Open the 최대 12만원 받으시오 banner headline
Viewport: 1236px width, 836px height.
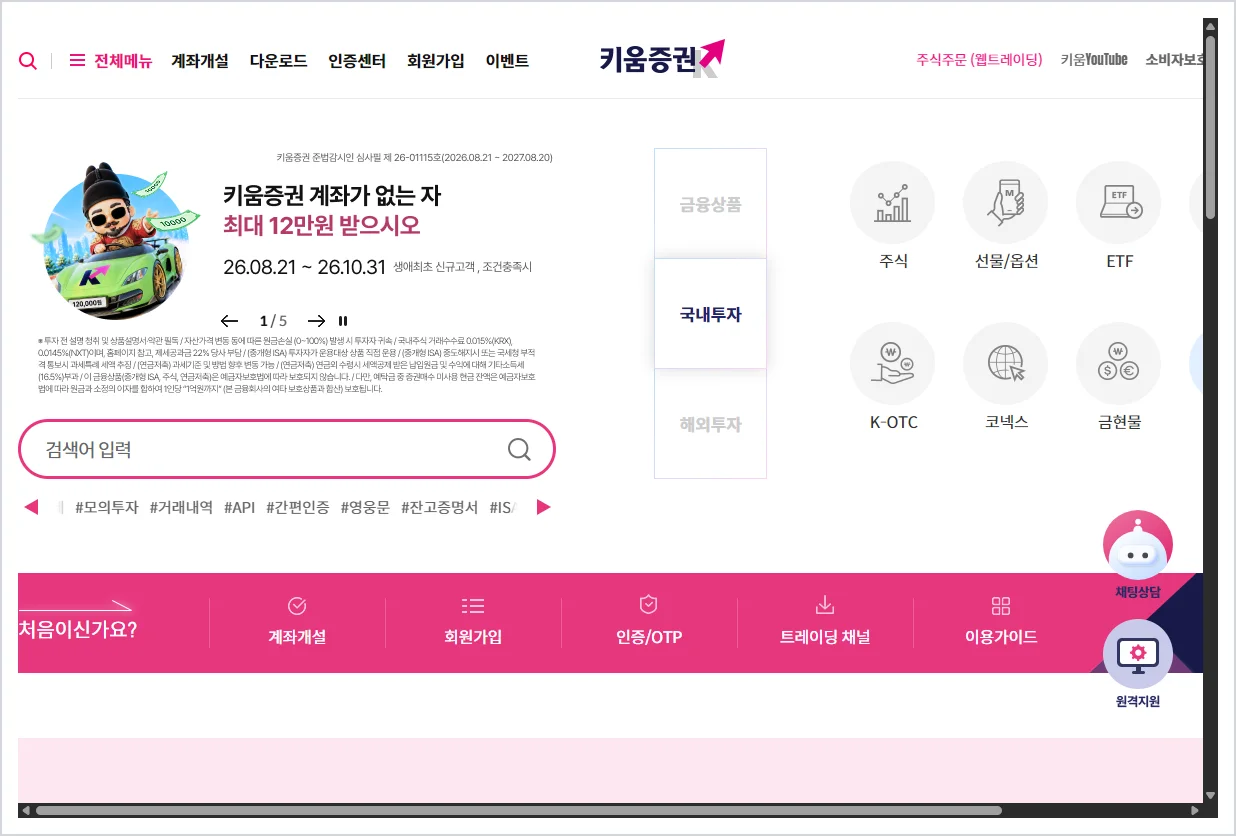[x=322, y=225]
